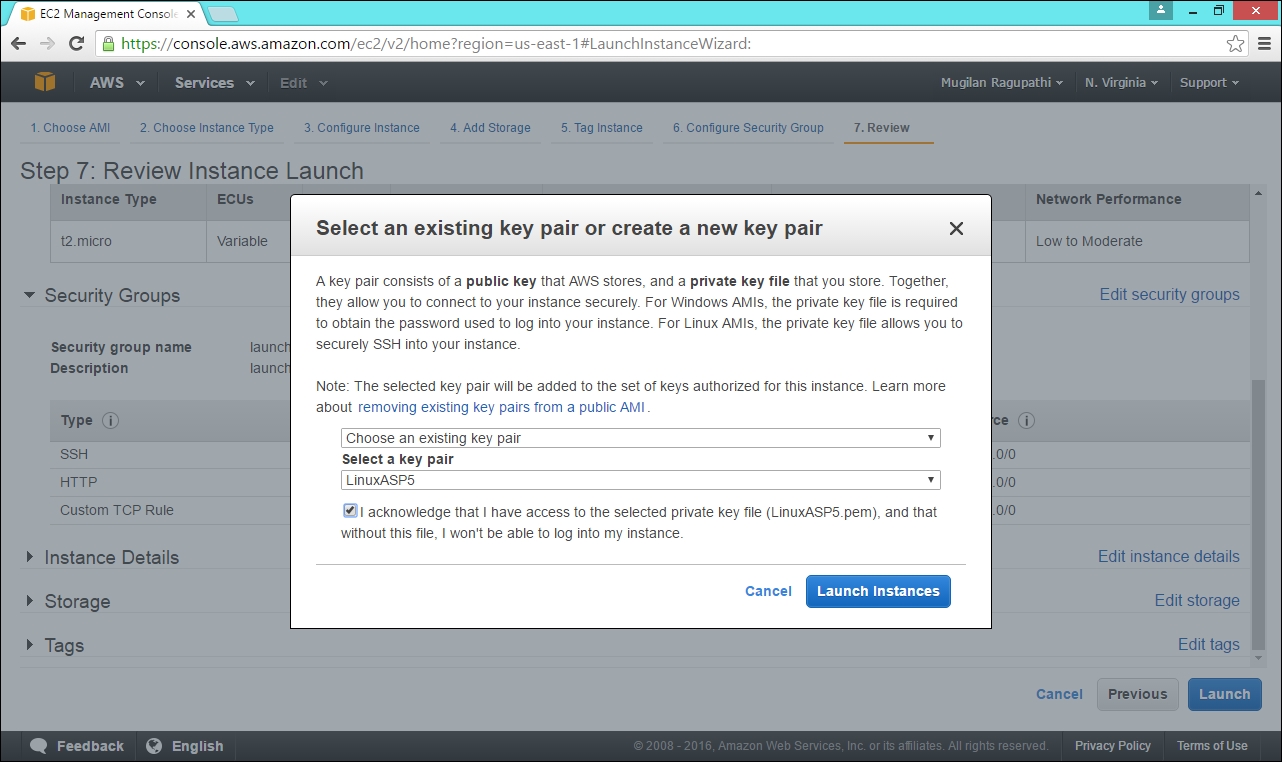Open the AWS menu dropdown
The image size is (1282, 762).
pyautogui.click(x=117, y=83)
